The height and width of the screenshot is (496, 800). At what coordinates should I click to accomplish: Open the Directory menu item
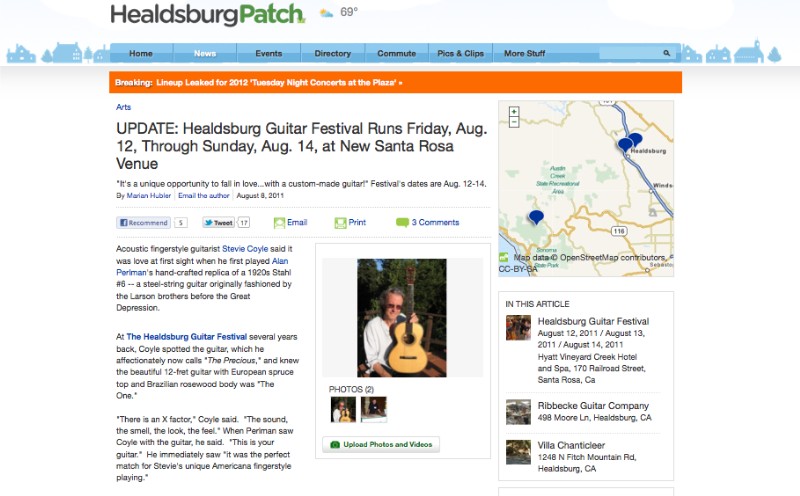333,53
